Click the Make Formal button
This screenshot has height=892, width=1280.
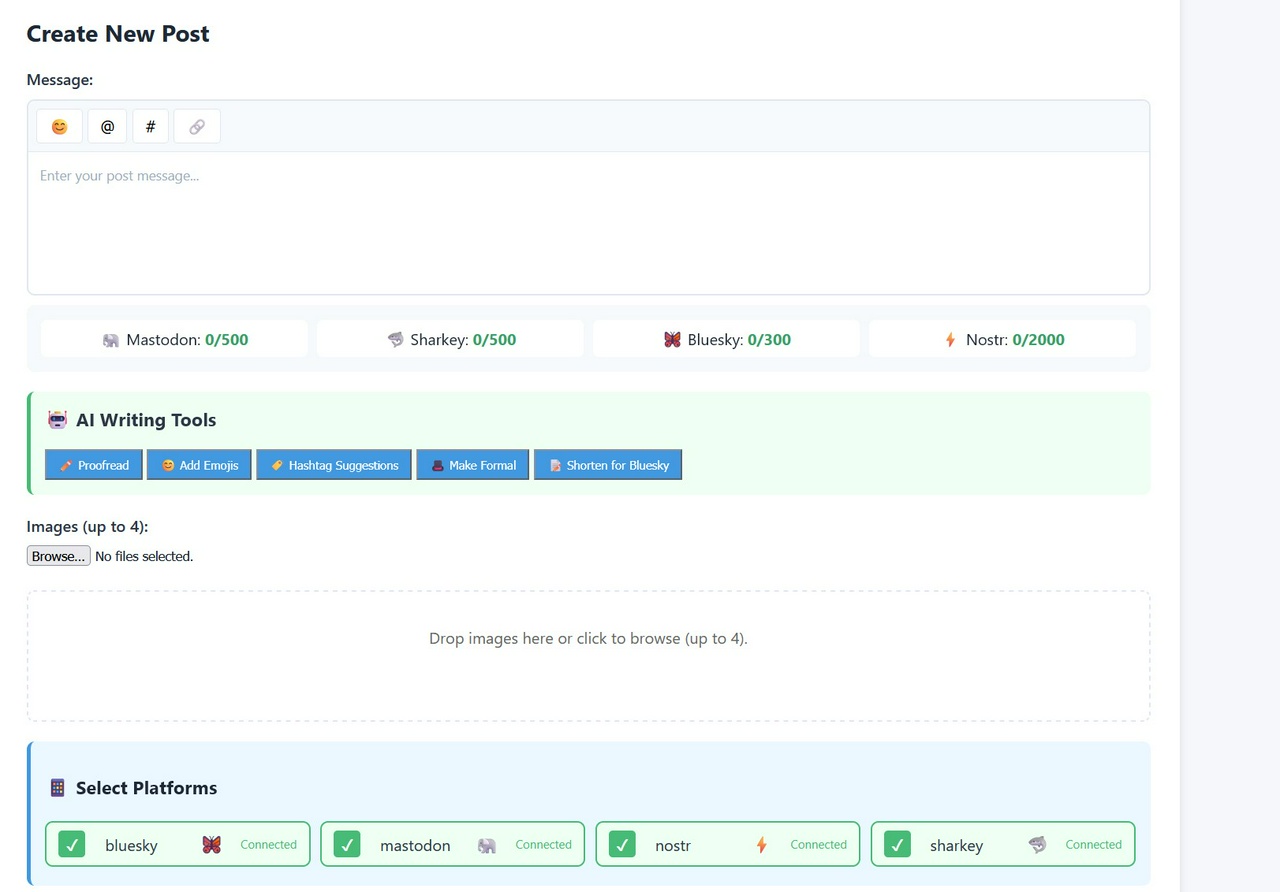[473, 465]
